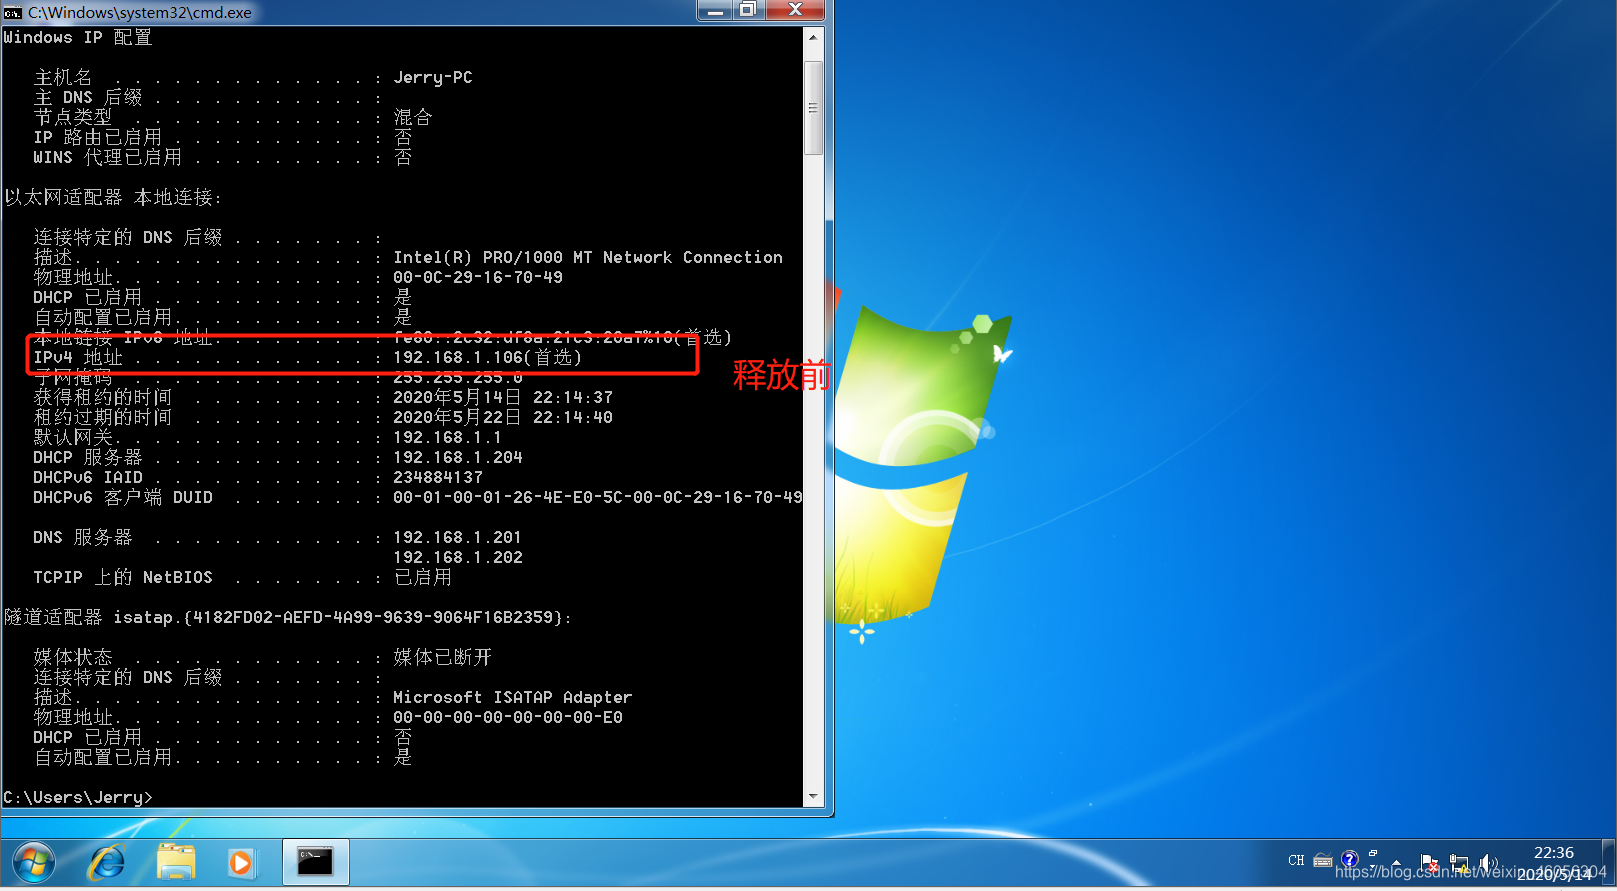This screenshot has height=891, width=1617.
Task: Maximize the cmd.exe window
Action: [x=747, y=10]
